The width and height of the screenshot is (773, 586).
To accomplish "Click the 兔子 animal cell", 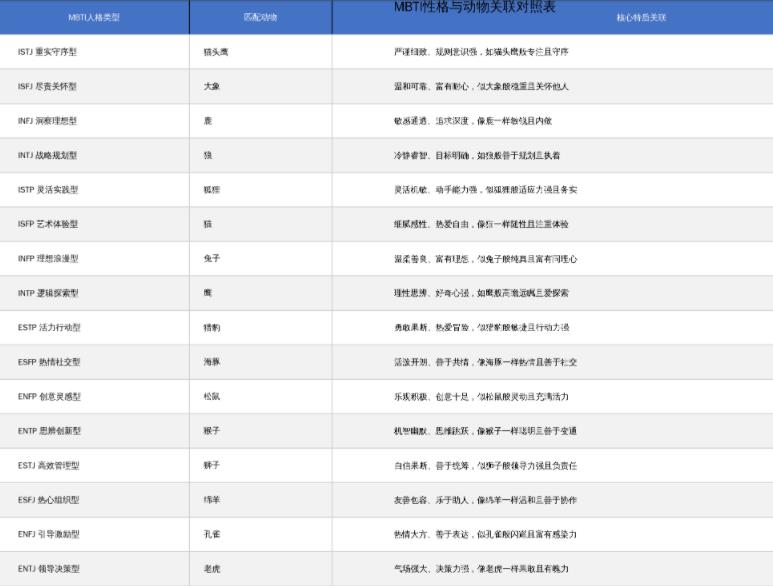I will [212, 259].
